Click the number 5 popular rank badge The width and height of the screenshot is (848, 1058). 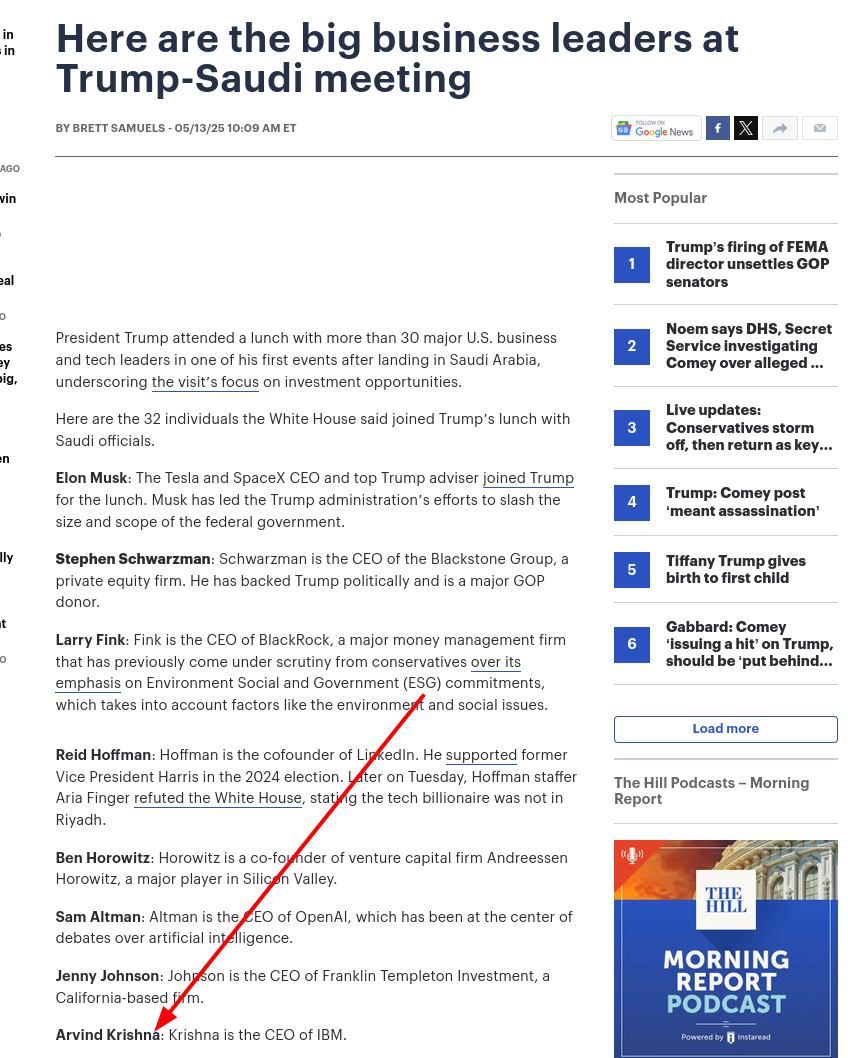coord(632,569)
